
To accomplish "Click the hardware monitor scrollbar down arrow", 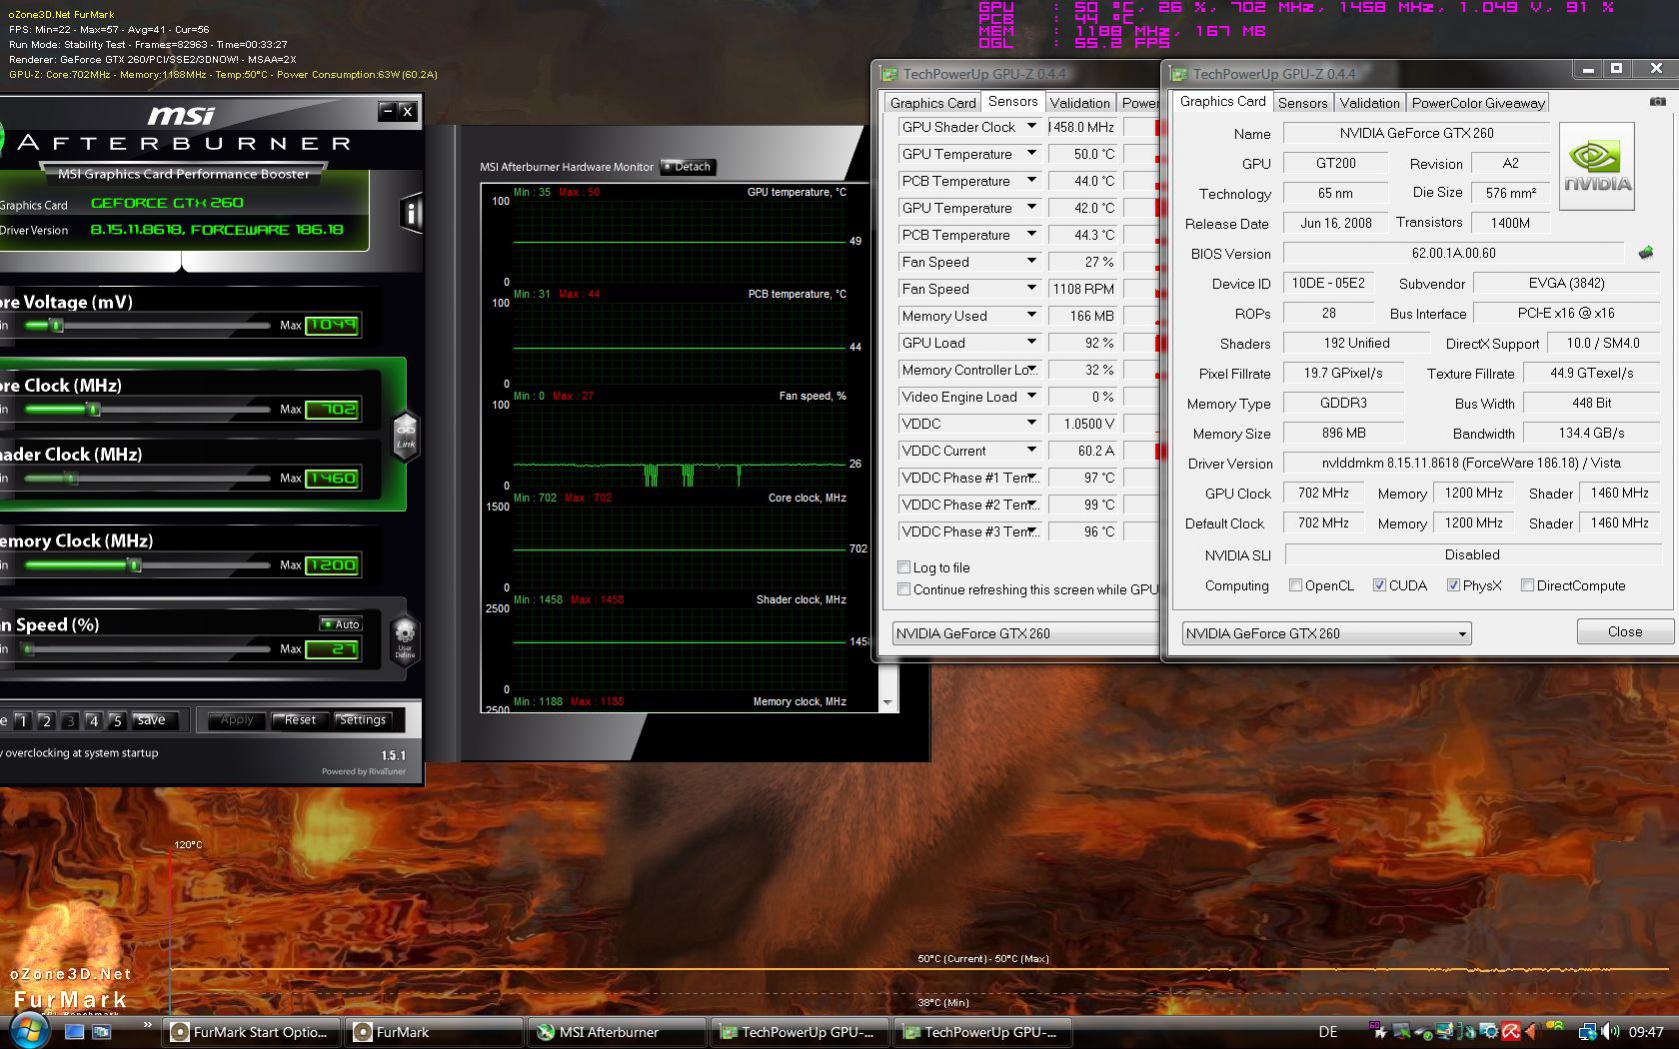I will (x=887, y=703).
